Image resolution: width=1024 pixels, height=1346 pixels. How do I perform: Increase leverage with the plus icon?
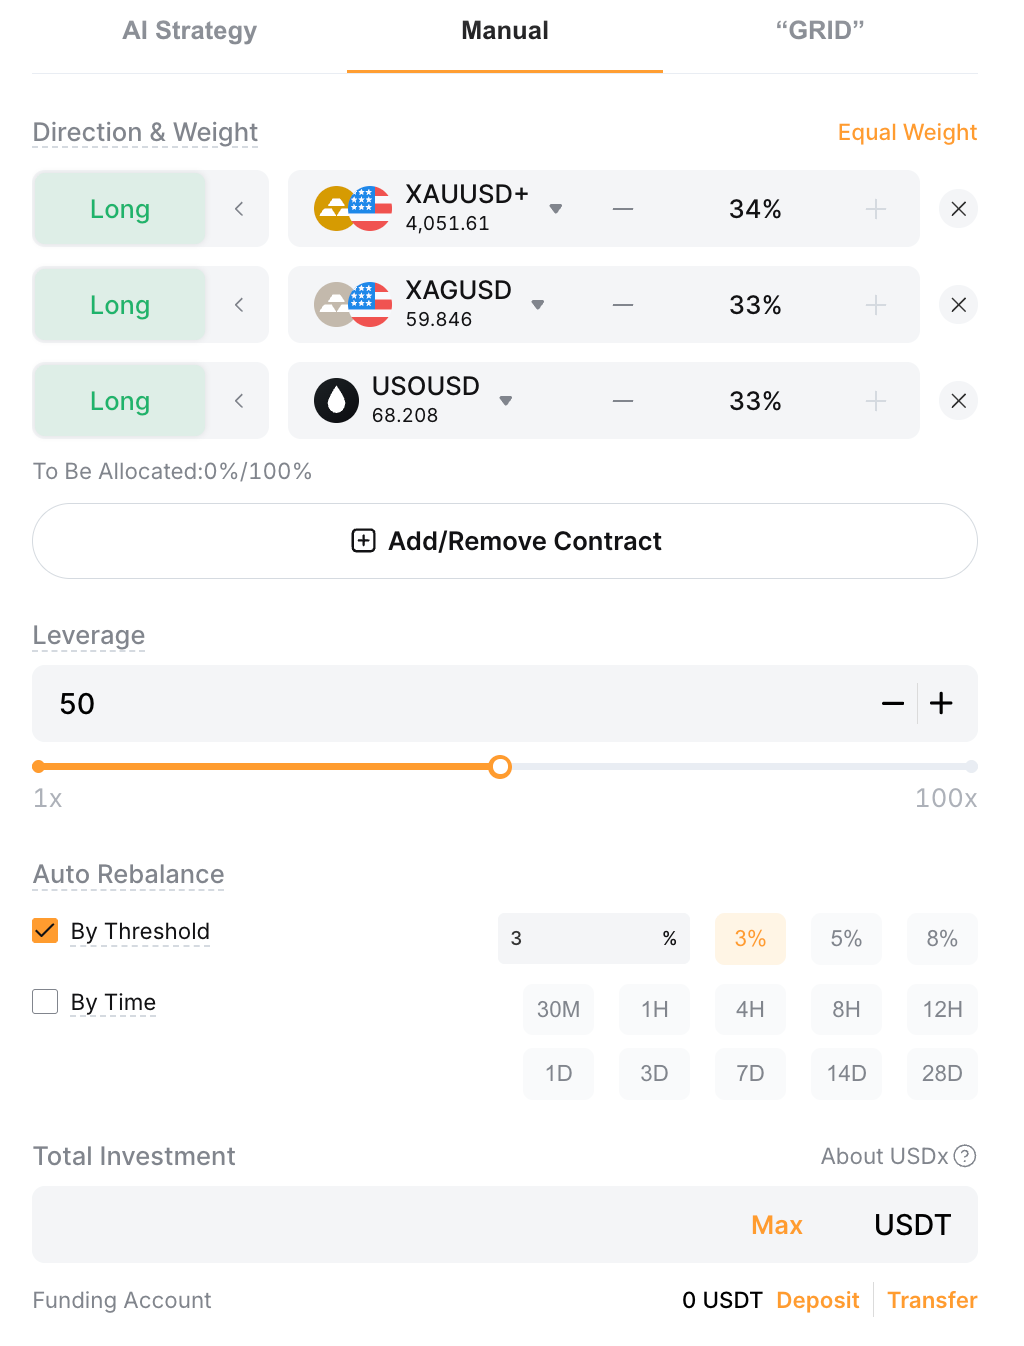tap(941, 703)
